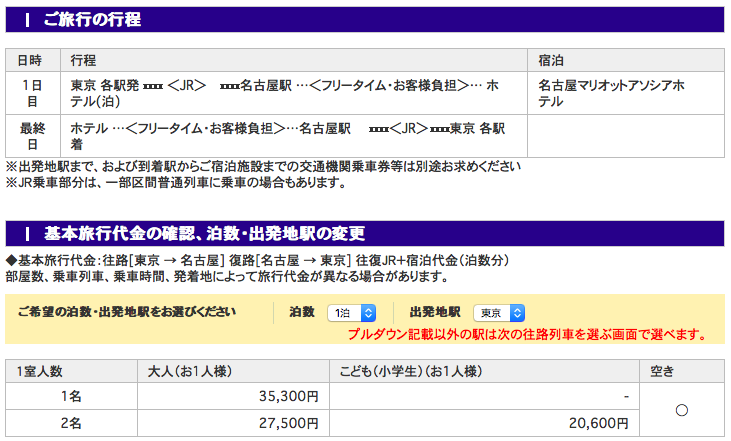Click the red プルダウン記載以外の駅 notice
The image size is (731, 441).
528,334
